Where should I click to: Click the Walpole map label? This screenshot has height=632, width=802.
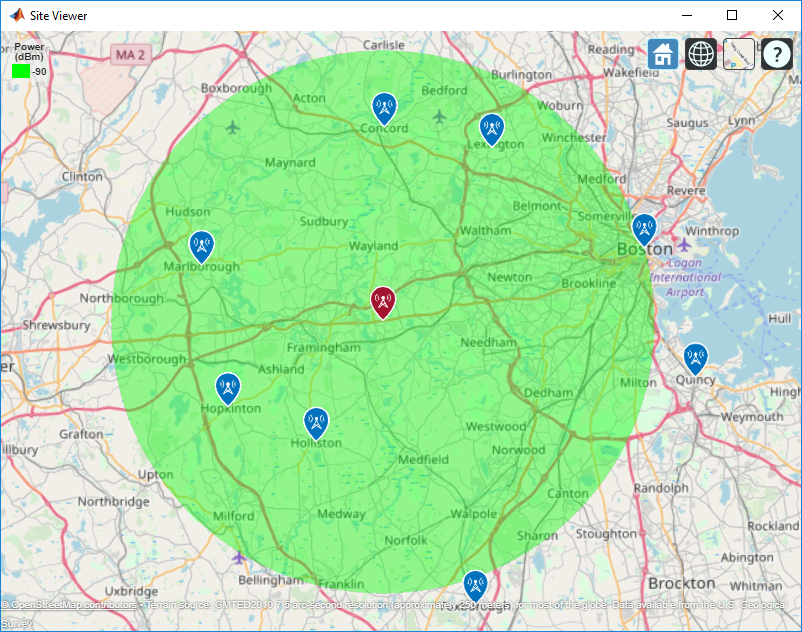[474, 514]
